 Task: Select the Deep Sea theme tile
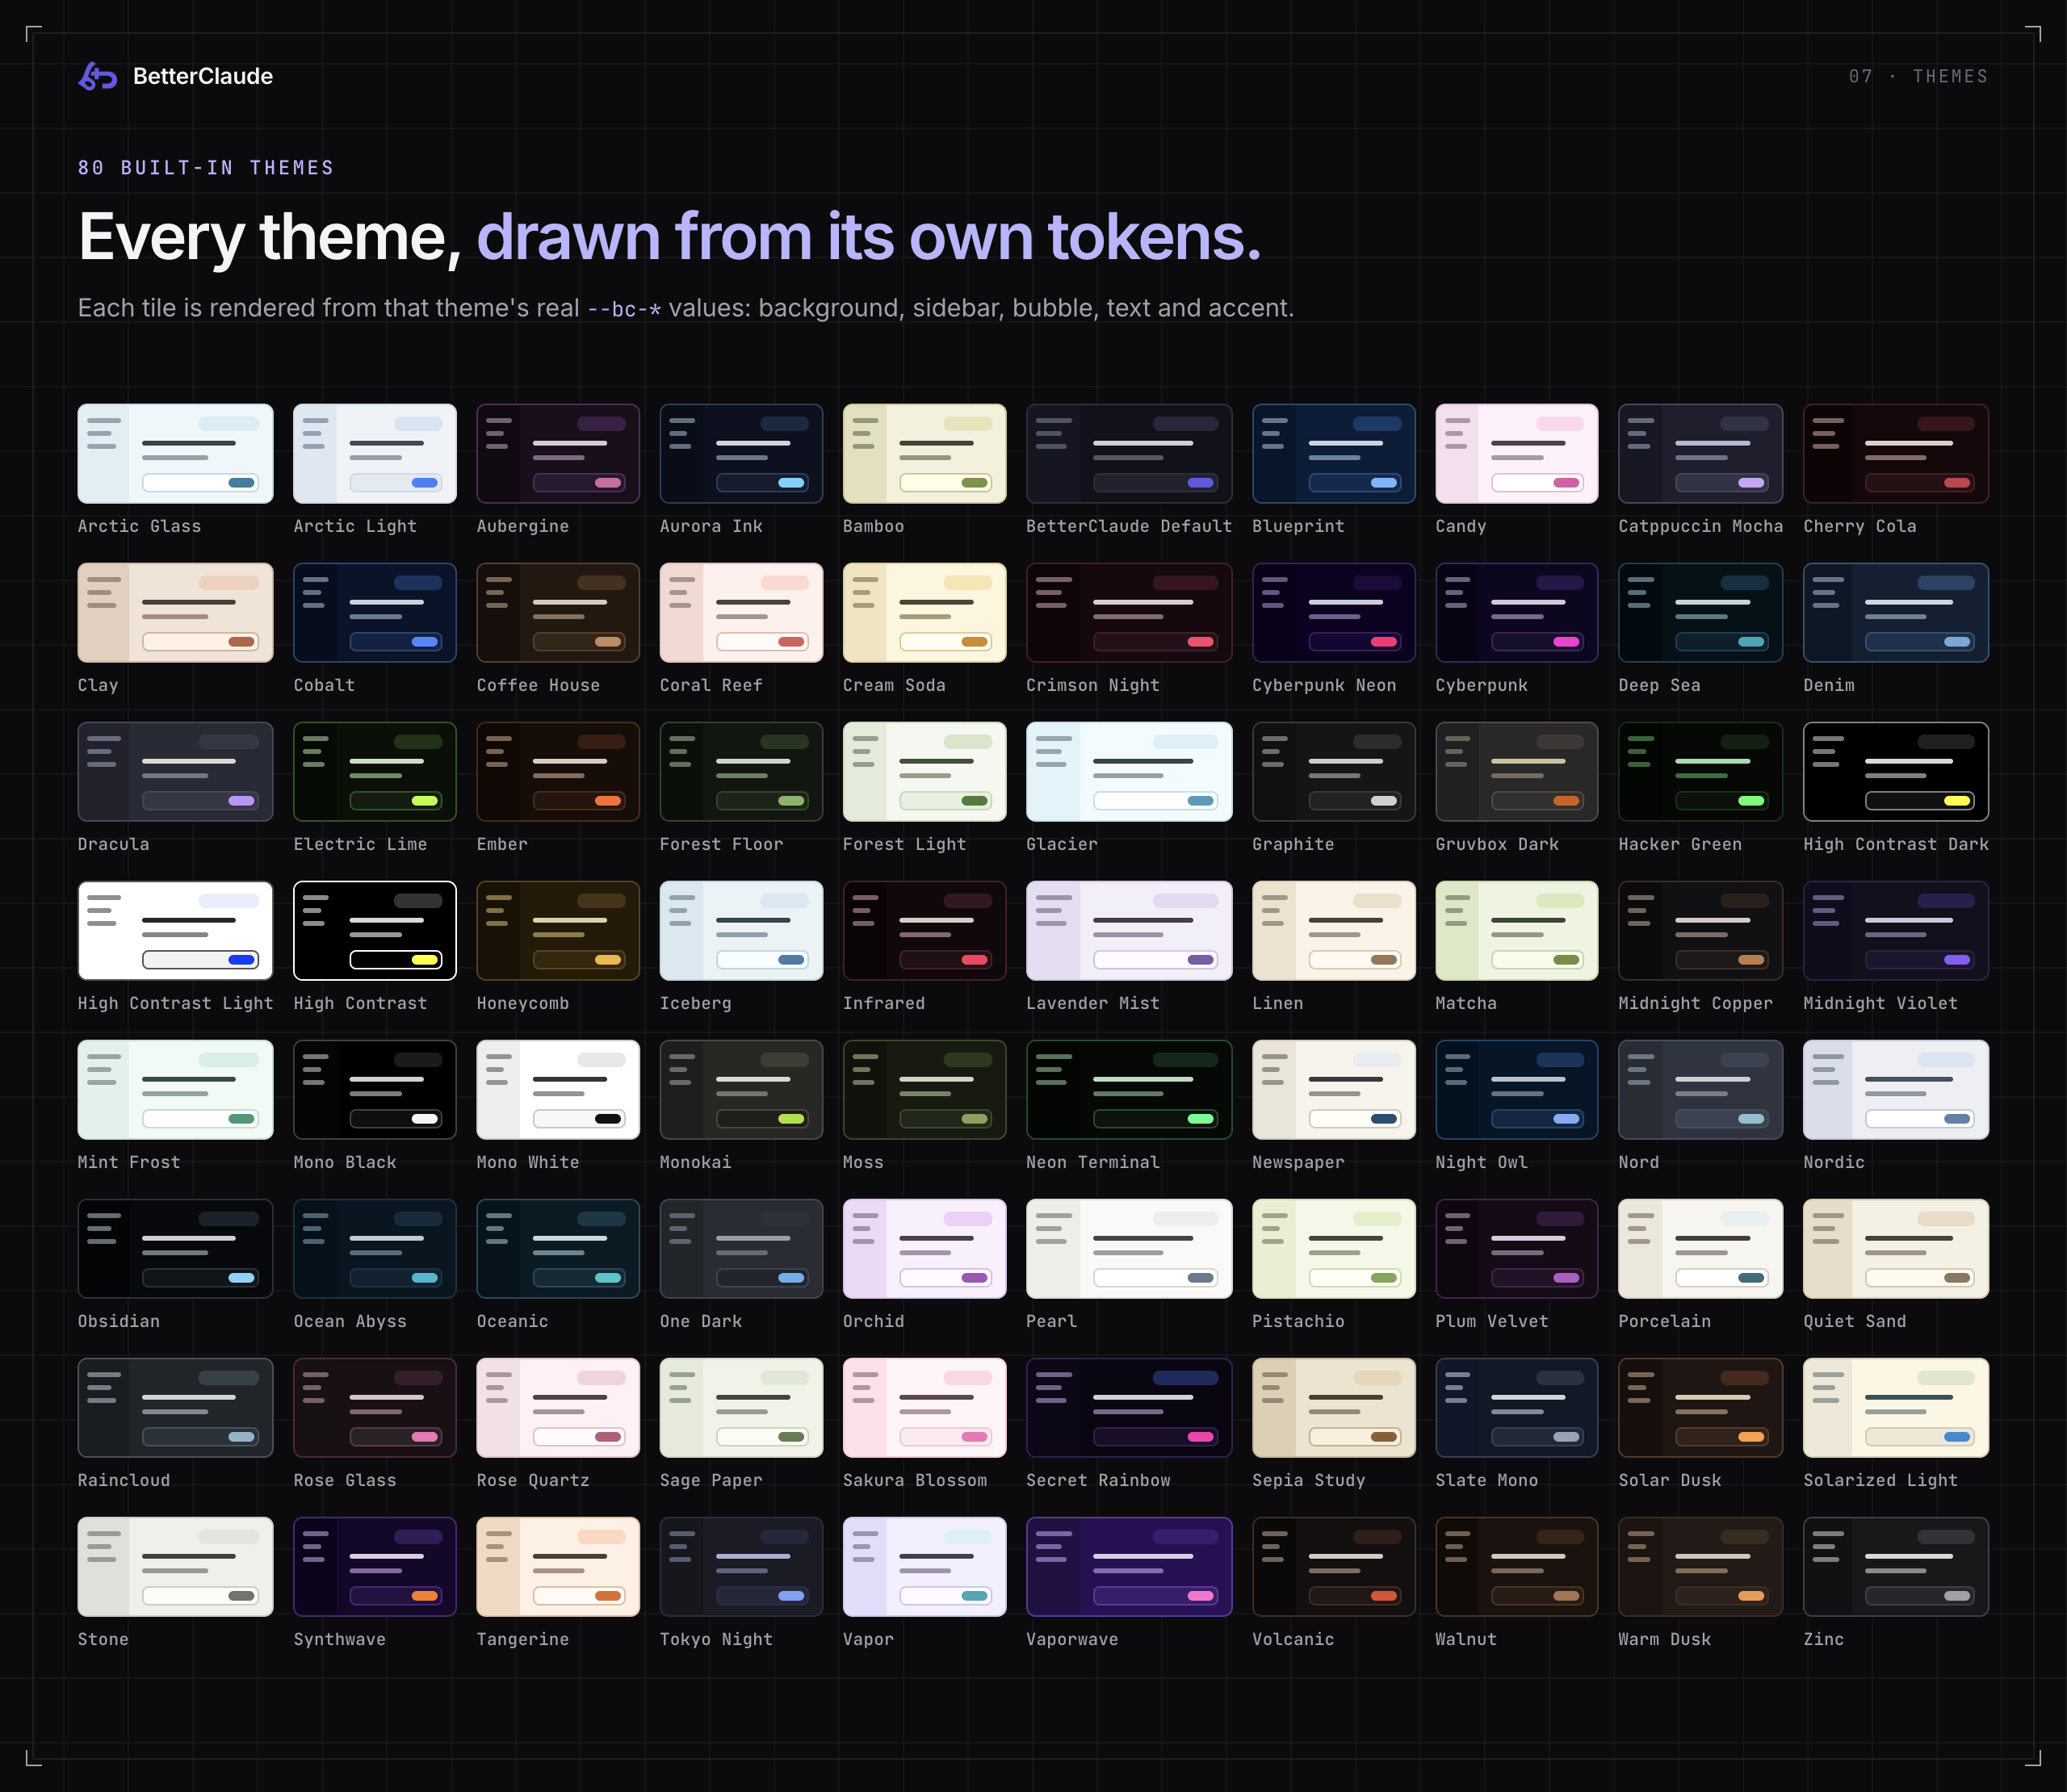(x=1700, y=612)
